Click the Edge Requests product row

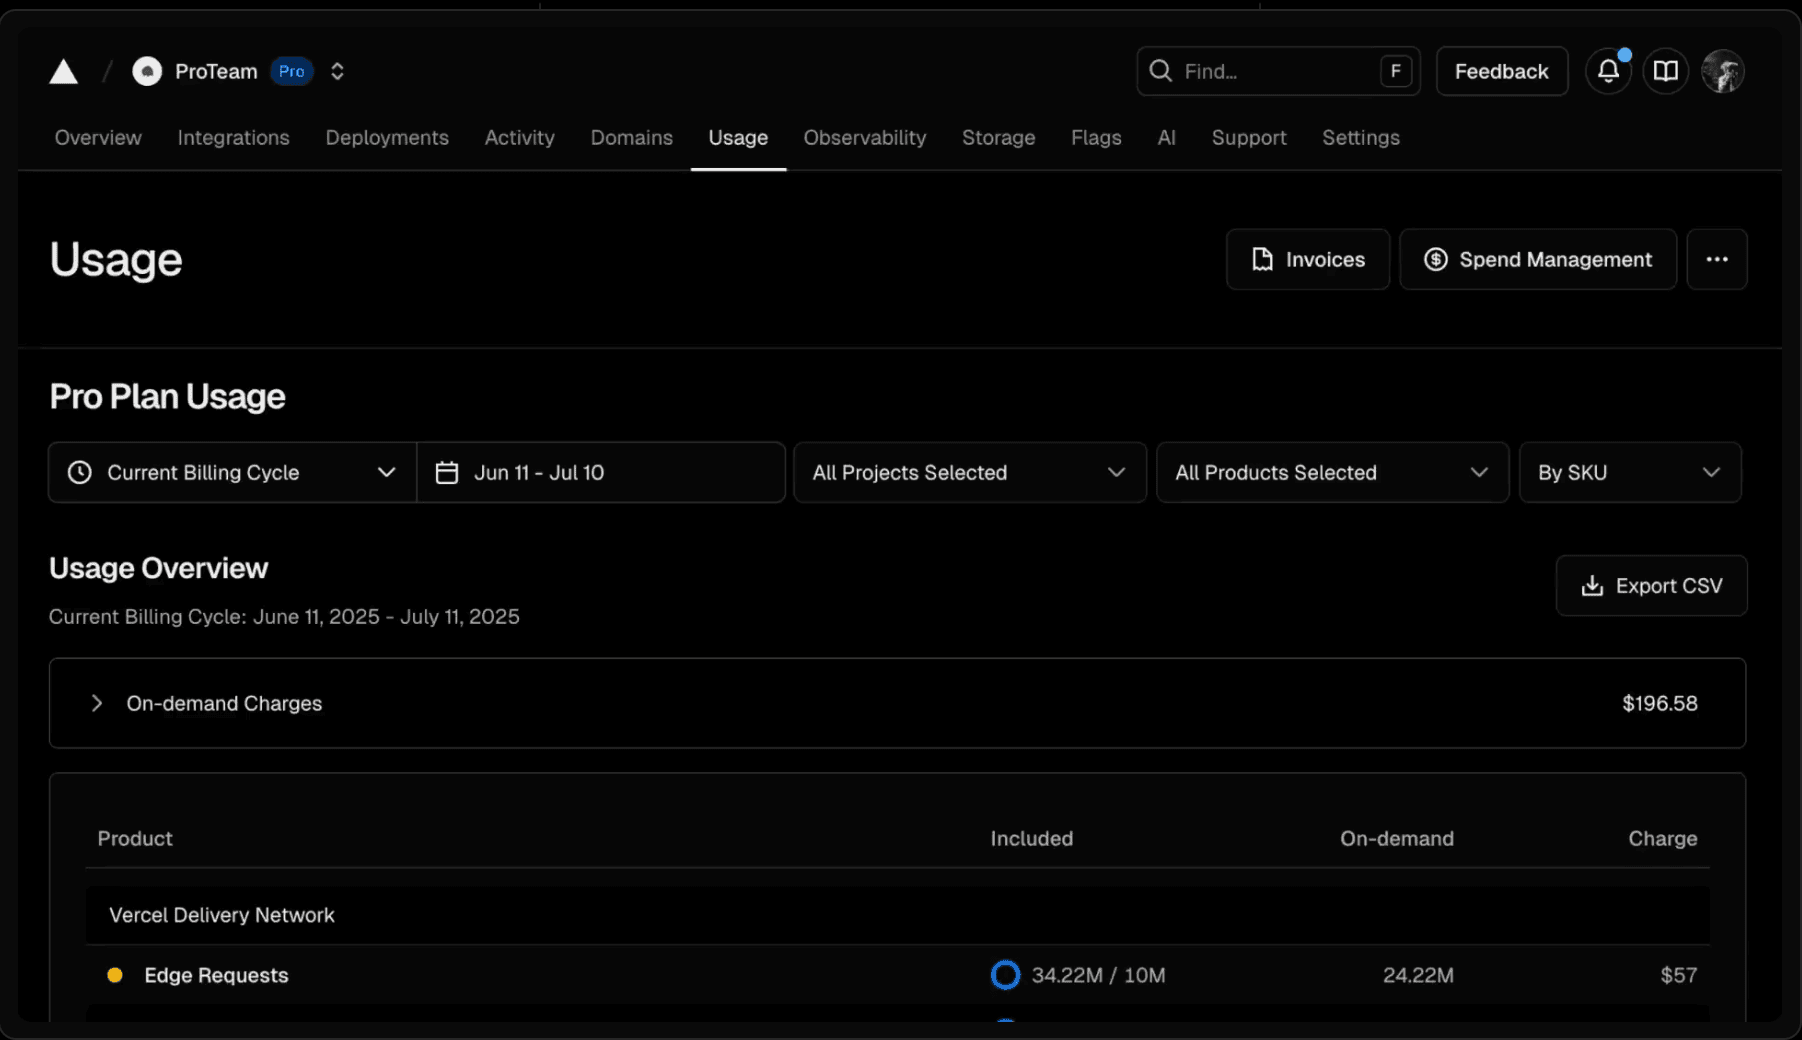(x=897, y=976)
